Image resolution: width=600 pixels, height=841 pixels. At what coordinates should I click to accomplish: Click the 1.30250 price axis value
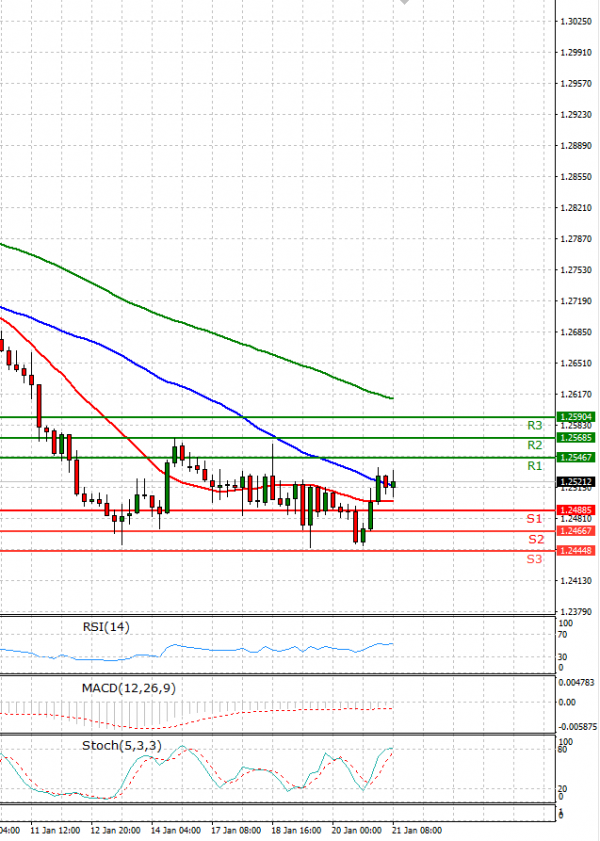pyautogui.click(x=576, y=21)
